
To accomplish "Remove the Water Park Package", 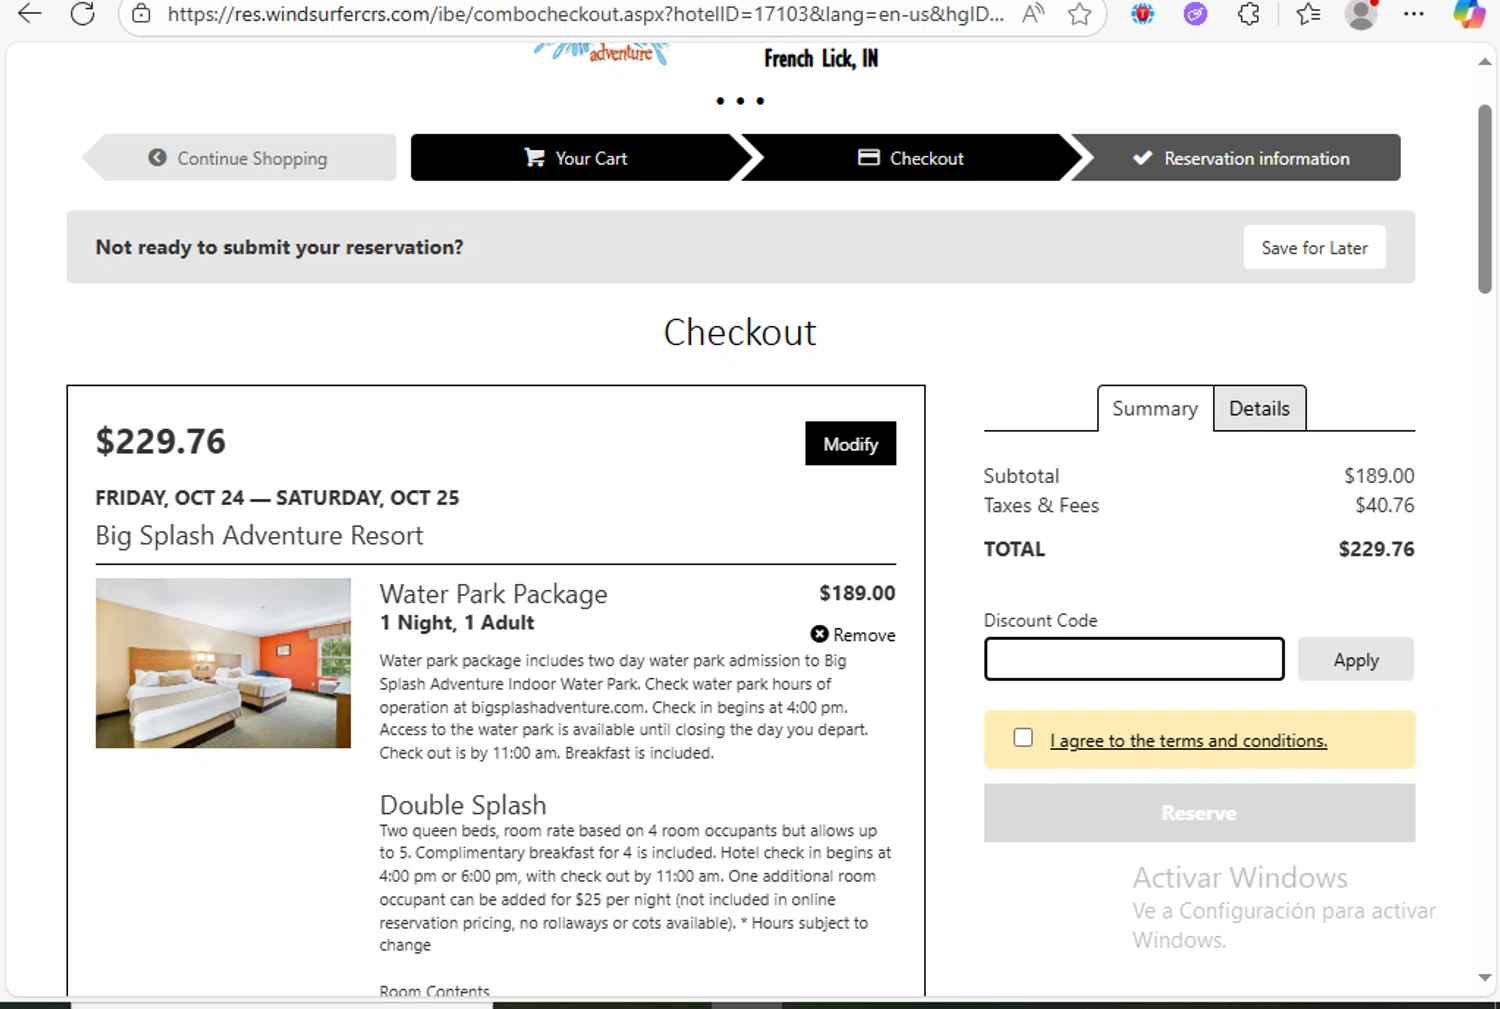I will pyautogui.click(x=853, y=635).
